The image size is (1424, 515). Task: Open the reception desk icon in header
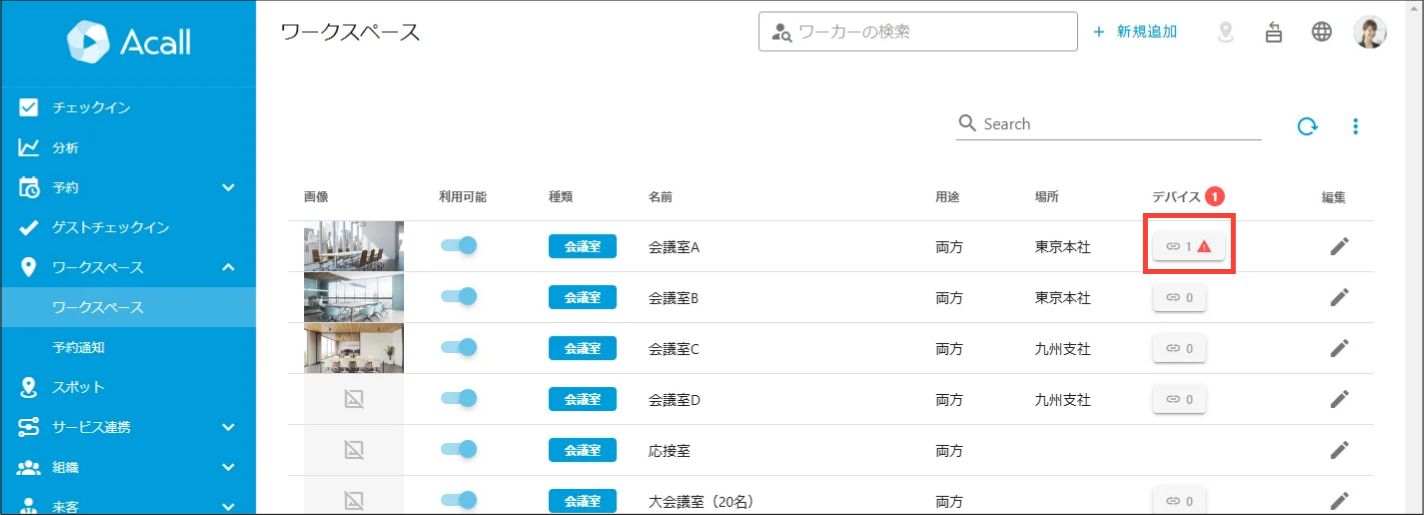[1274, 32]
